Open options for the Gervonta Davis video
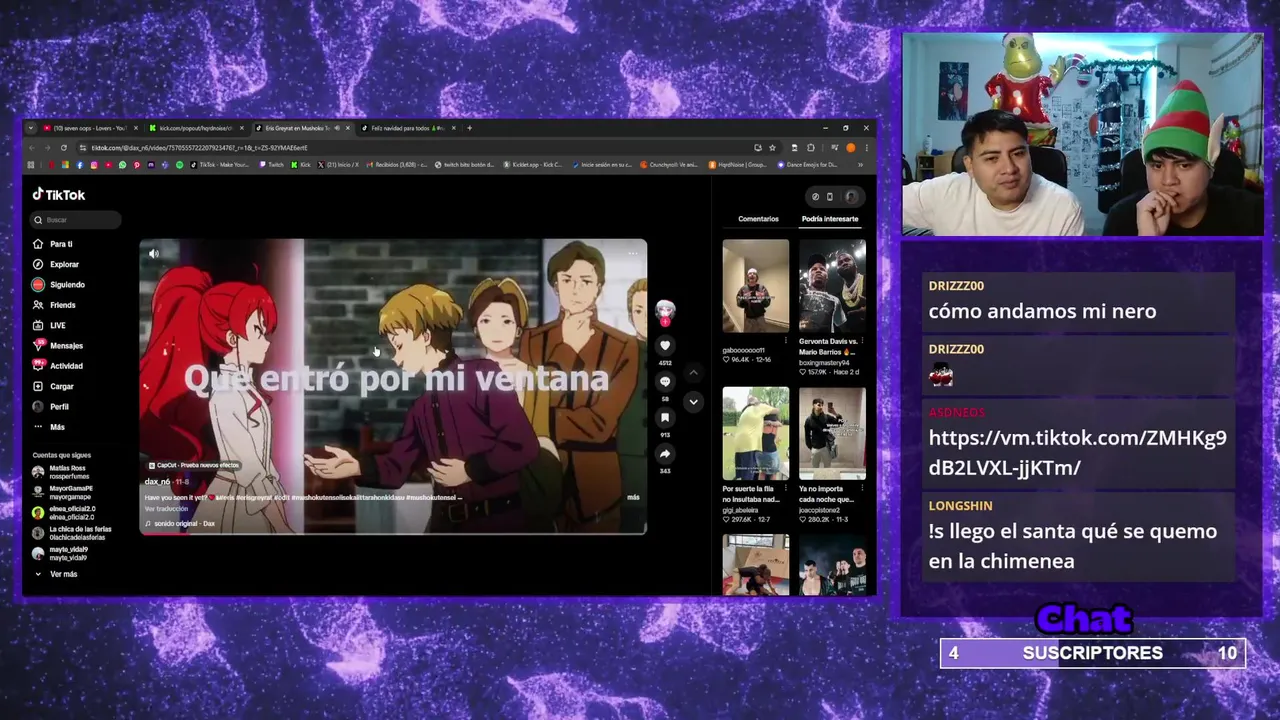 (862, 341)
